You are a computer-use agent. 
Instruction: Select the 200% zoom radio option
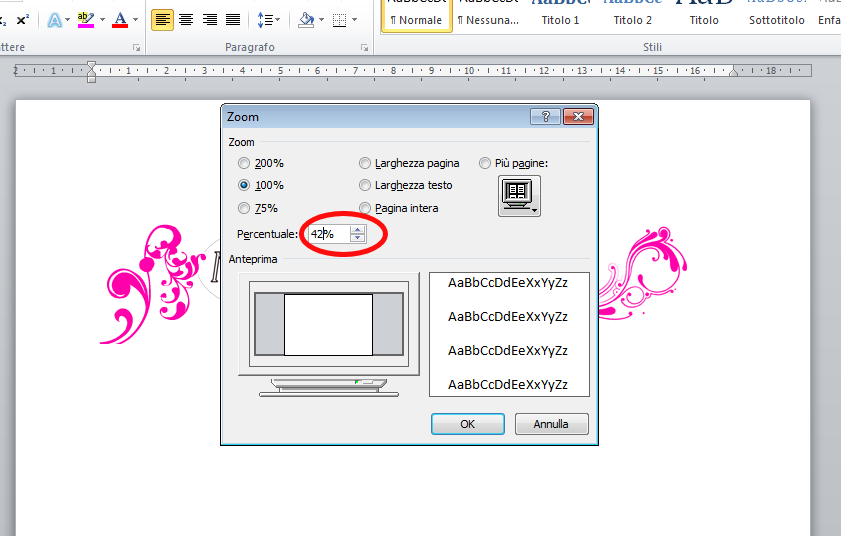point(244,163)
